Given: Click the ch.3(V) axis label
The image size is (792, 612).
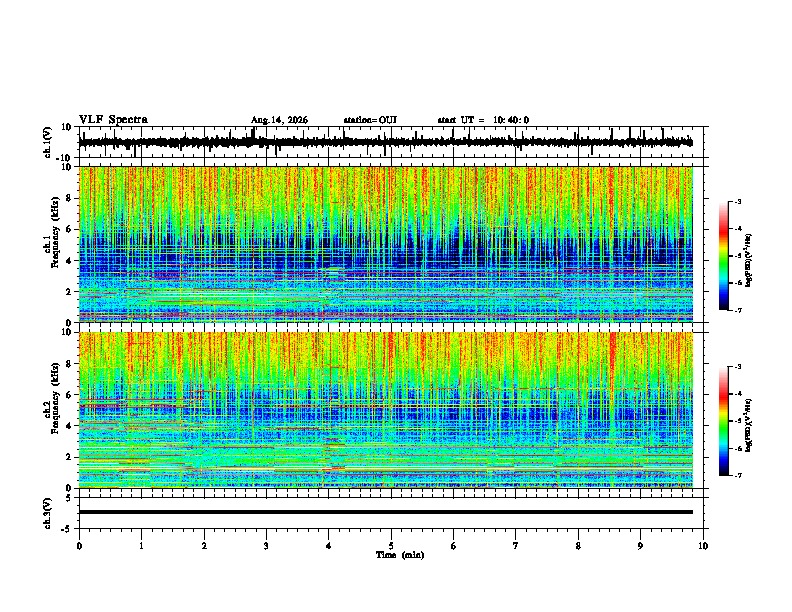Looking at the screenshot, I should [48, 513].
